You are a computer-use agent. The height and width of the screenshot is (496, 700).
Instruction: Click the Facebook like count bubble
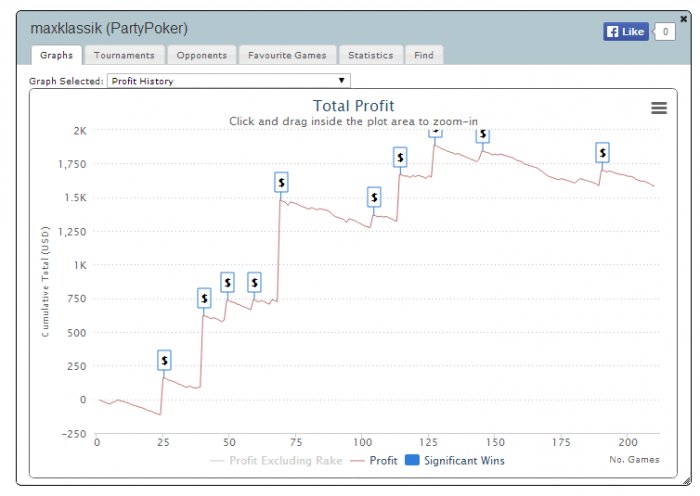coord(665,32)
